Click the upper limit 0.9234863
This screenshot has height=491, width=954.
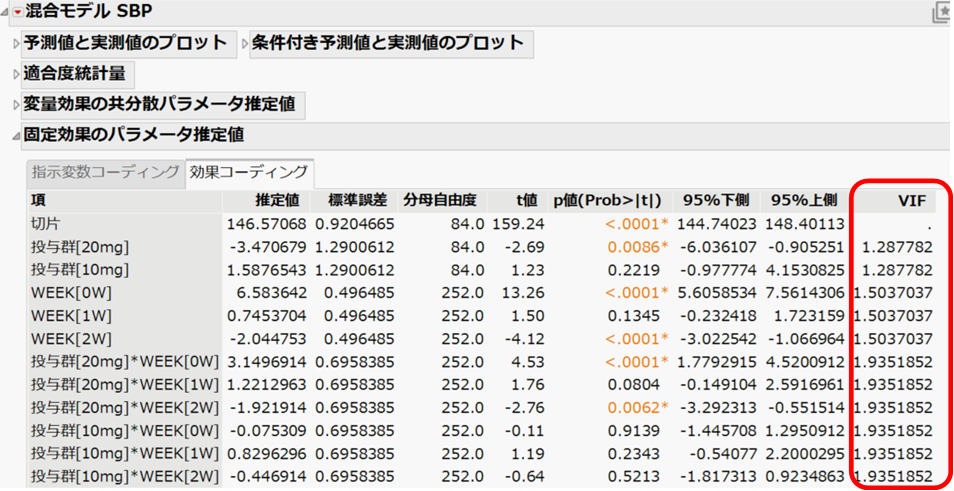click(x=803, y=476)
